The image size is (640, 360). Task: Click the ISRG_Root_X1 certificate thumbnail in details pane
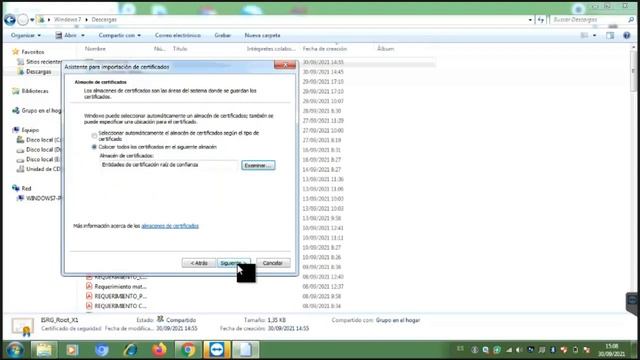click(22, 326)
